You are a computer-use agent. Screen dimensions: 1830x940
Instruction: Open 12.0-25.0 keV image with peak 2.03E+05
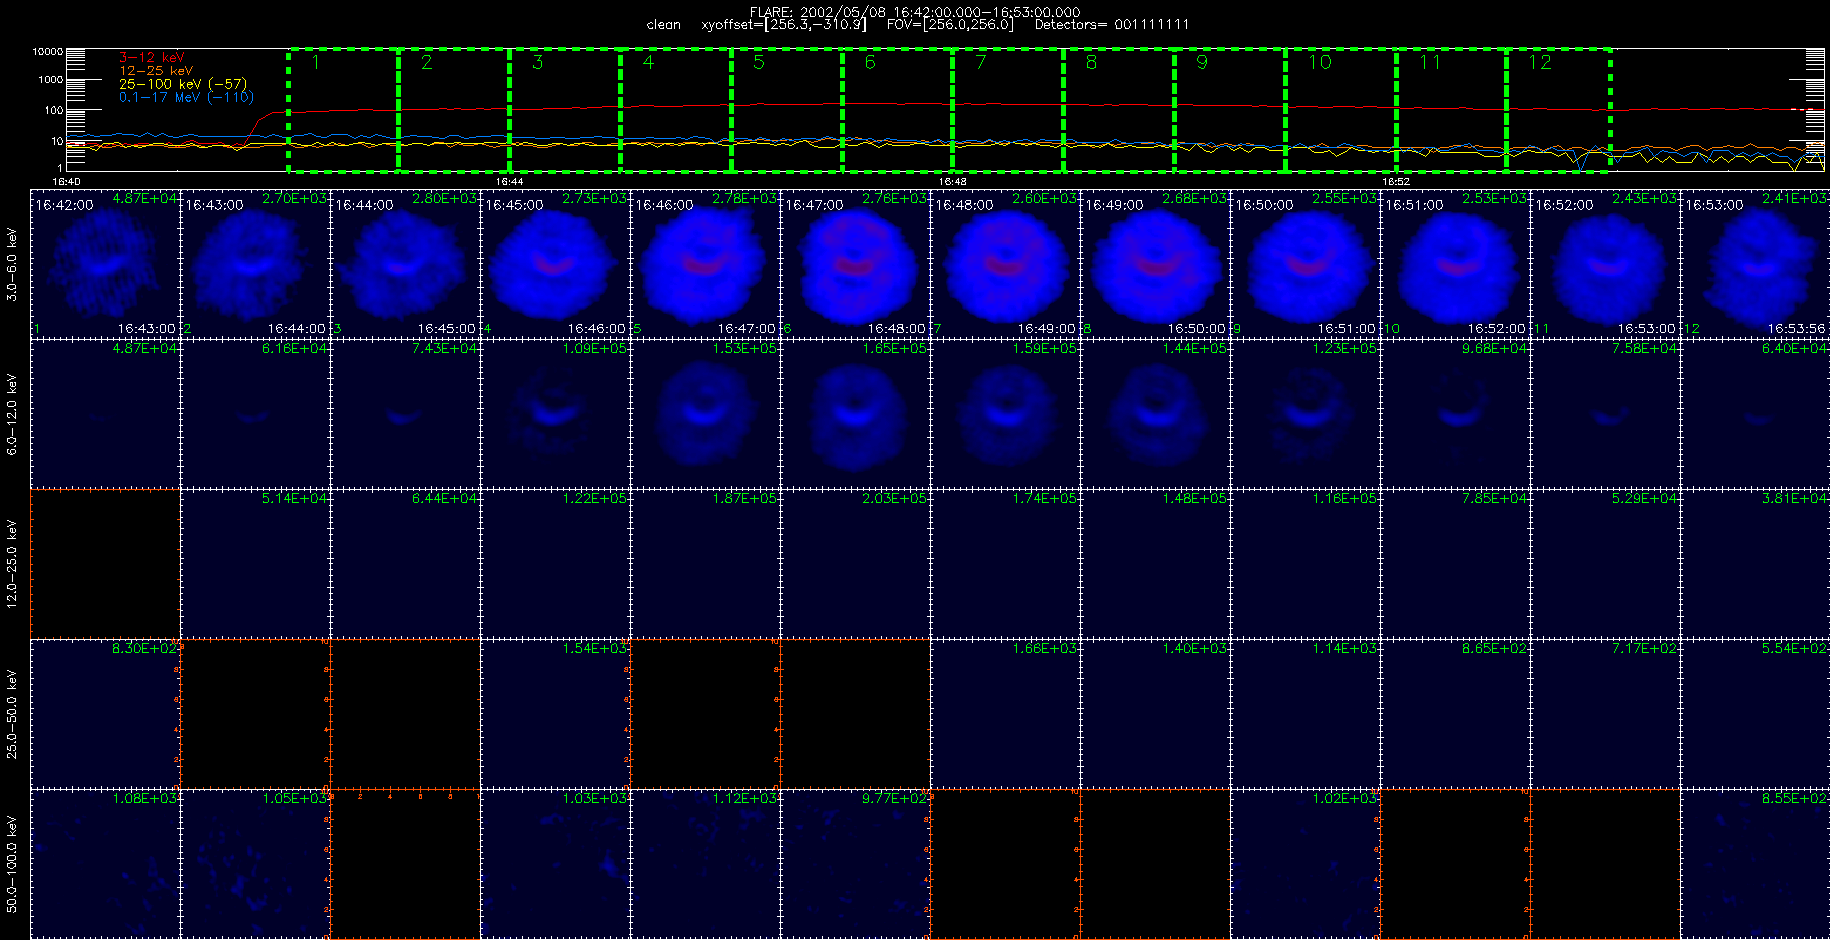pyautogui.click(x=855, y=564)
